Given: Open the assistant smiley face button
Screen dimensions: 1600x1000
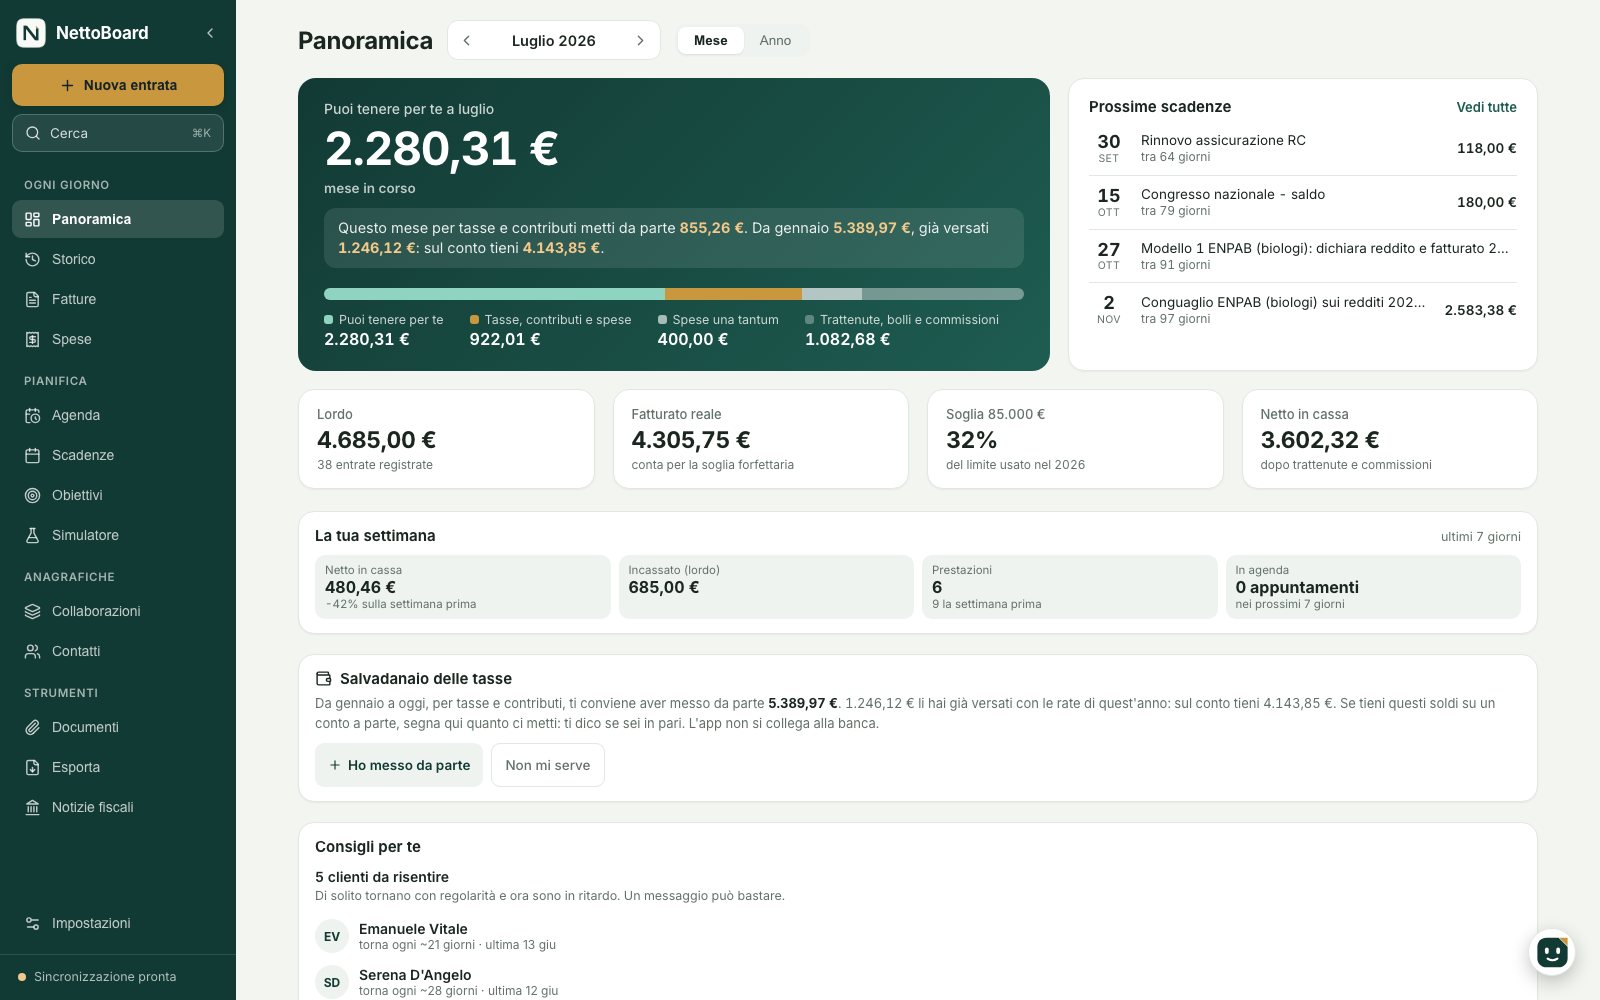Looking at the screenshot, I should tap(1552, 952).
